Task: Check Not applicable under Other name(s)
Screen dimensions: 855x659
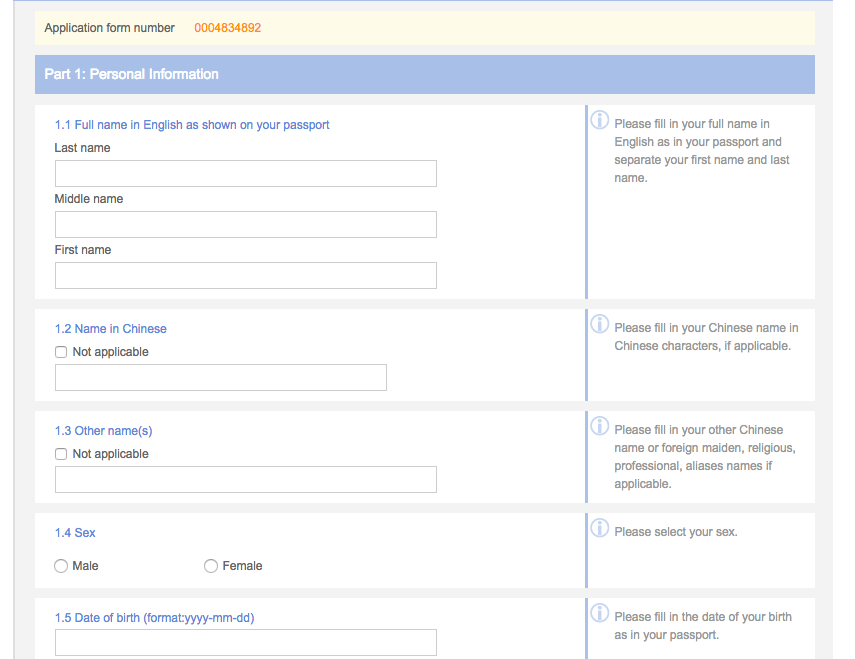Action: coord(61,454)
